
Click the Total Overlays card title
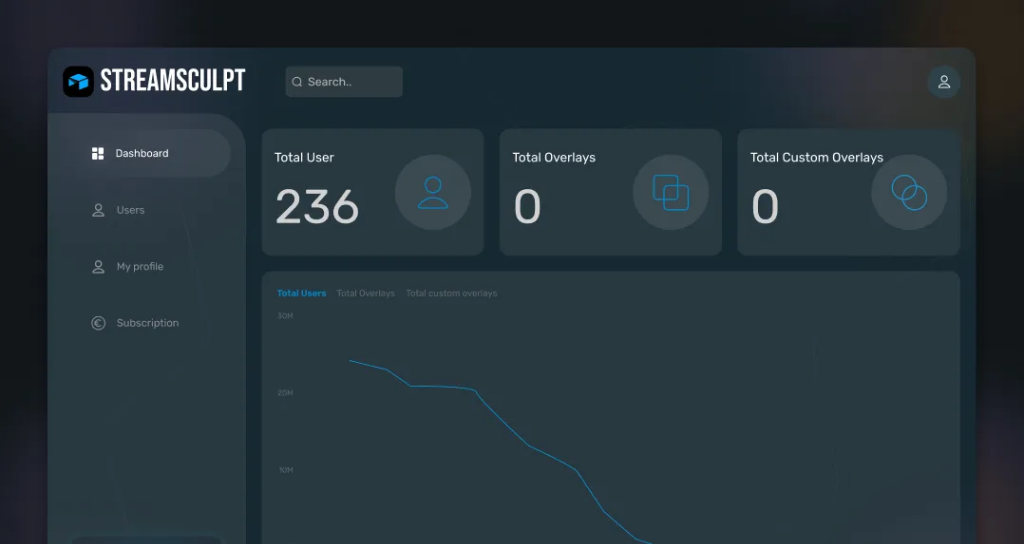coord(554,157)
